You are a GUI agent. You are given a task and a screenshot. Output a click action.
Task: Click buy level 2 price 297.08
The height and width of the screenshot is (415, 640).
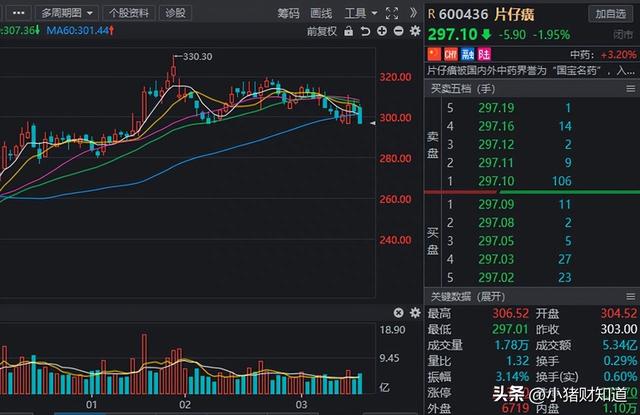coord(496,222)
